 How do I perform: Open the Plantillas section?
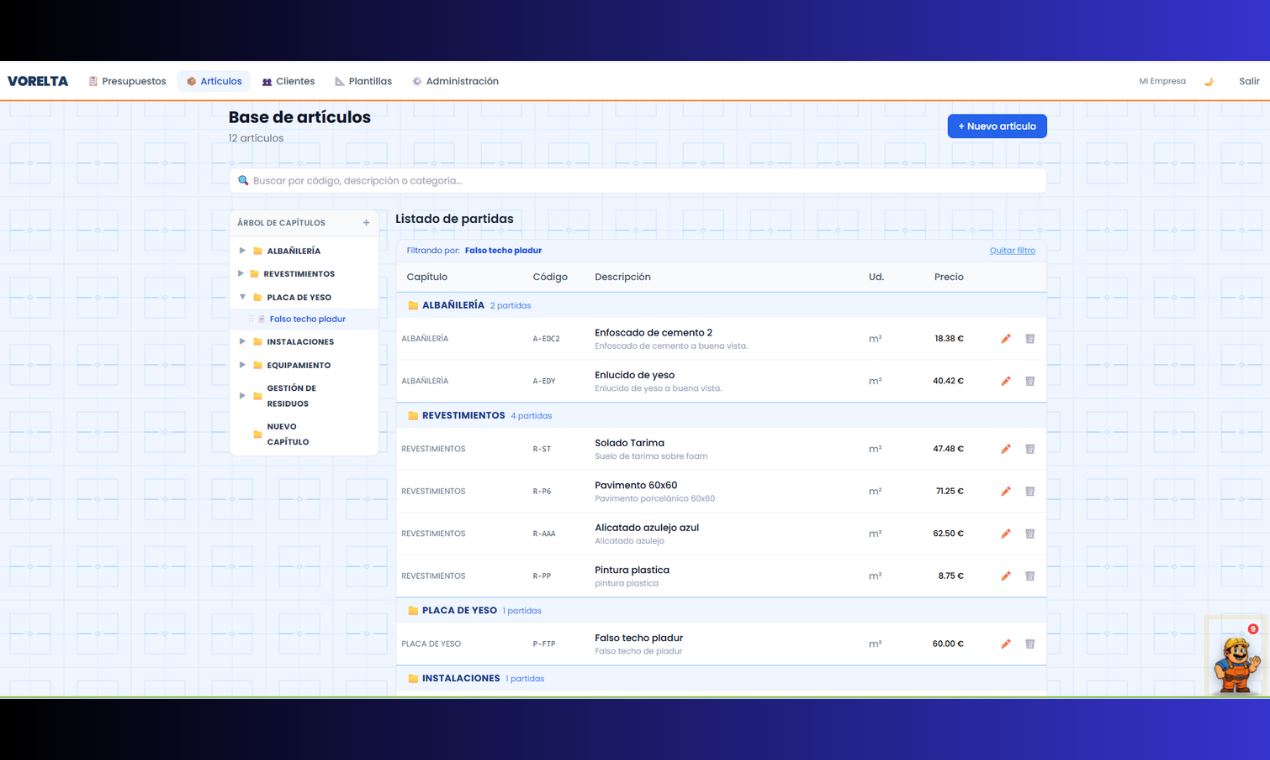pyautogui.click(x=363, y=81)
